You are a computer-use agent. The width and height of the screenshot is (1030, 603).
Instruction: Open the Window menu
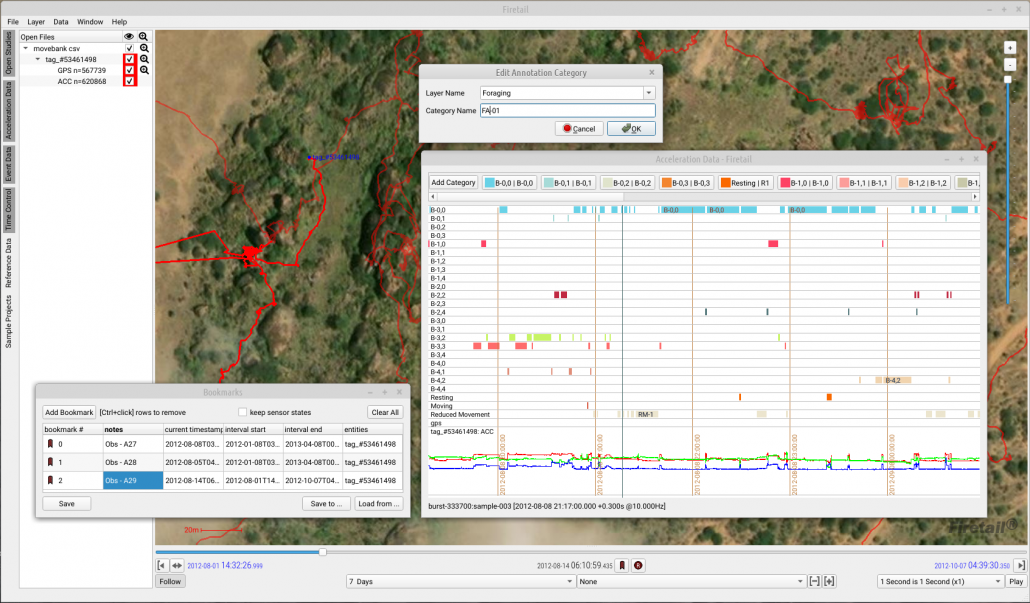pyautogui.click(x=90, y=22)
